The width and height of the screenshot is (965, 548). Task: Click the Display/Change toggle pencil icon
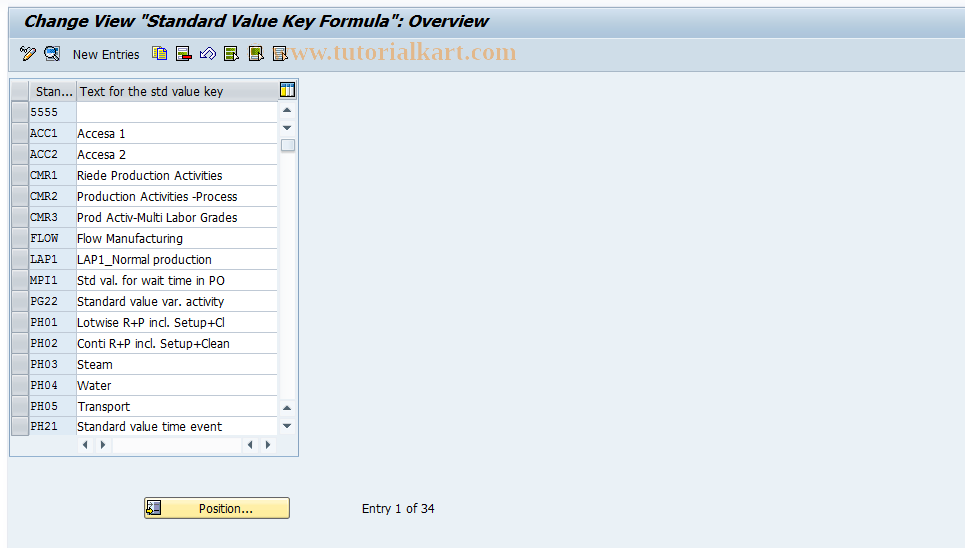coord(28,54)
